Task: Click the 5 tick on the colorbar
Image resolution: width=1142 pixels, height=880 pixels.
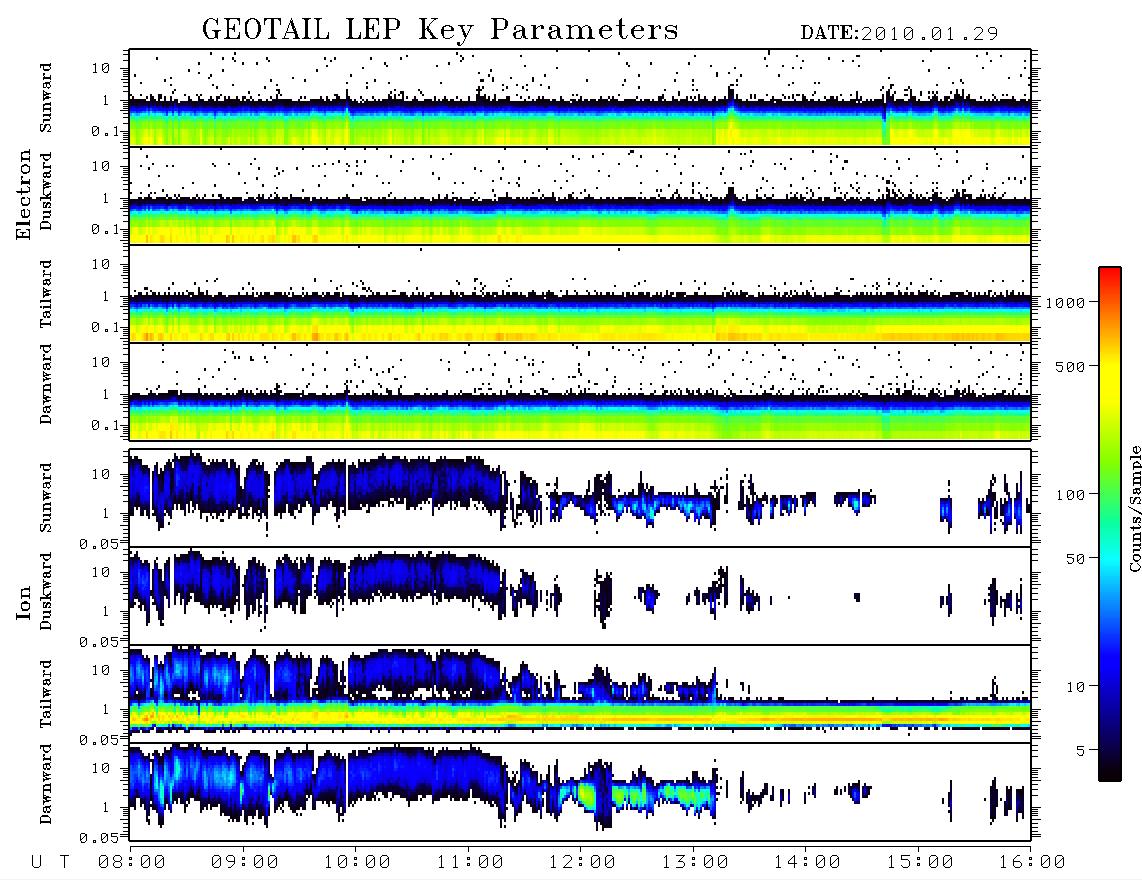Action: pyautogui.click(x=1081, y=751)
